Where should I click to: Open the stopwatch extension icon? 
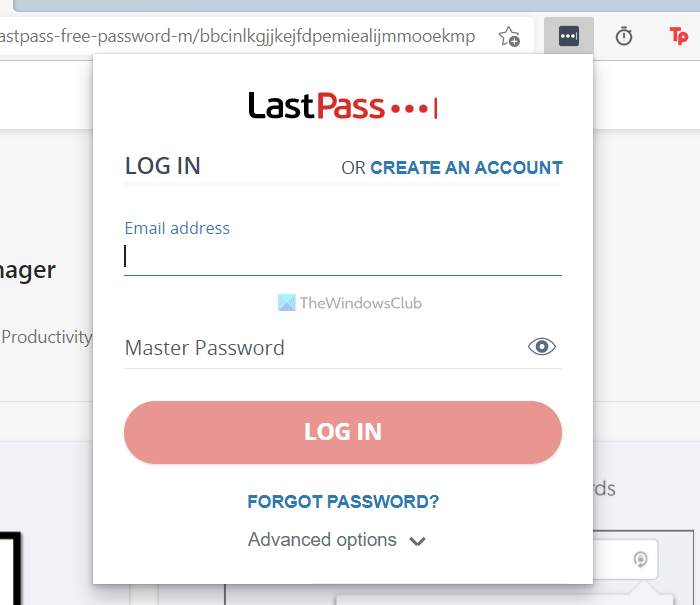624,37
